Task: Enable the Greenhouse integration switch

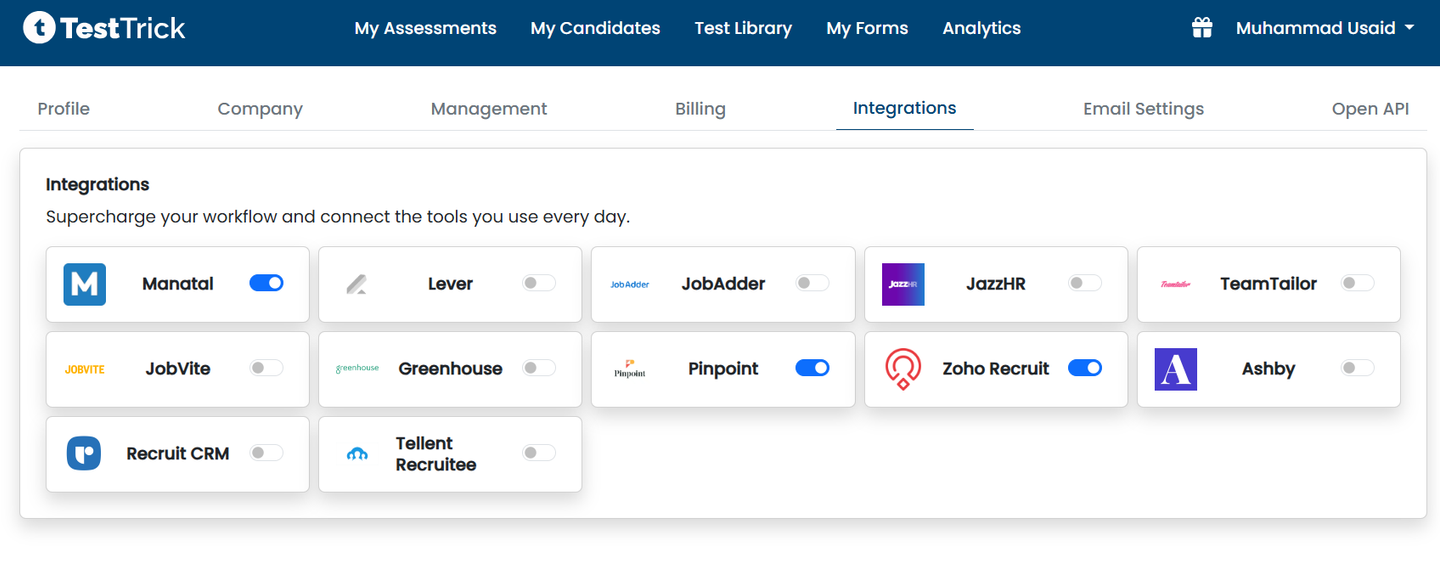Action: [x=539, y=368]
